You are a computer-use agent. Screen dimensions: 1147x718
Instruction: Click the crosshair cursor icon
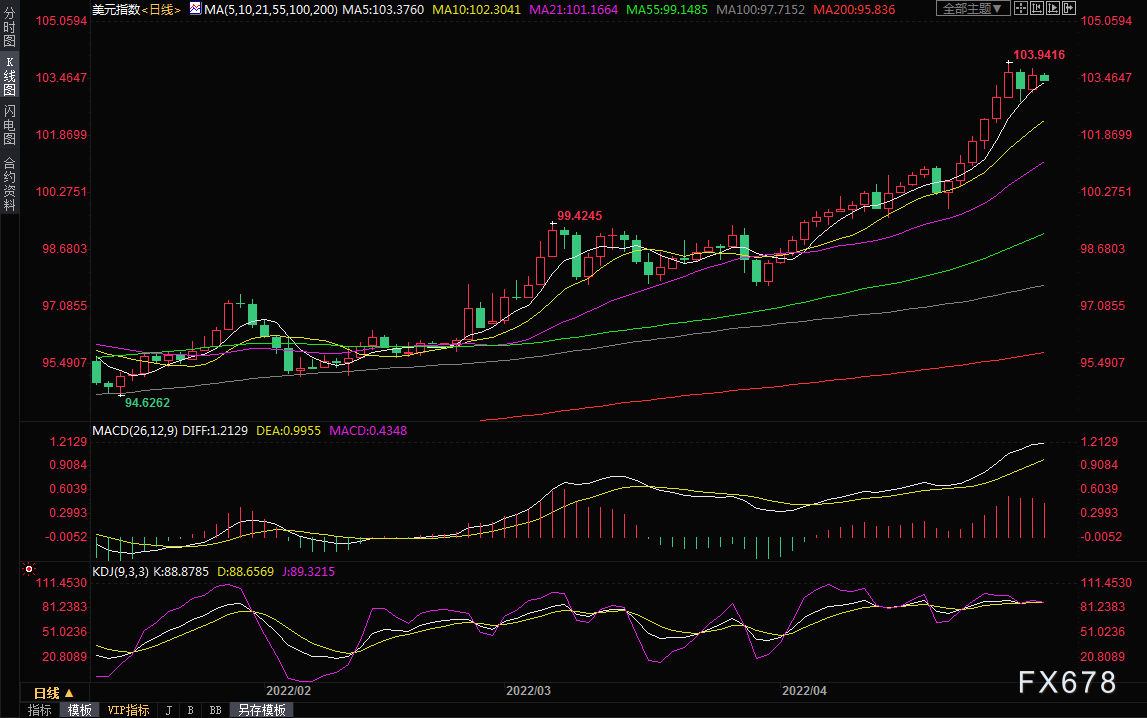[1021, 8]
